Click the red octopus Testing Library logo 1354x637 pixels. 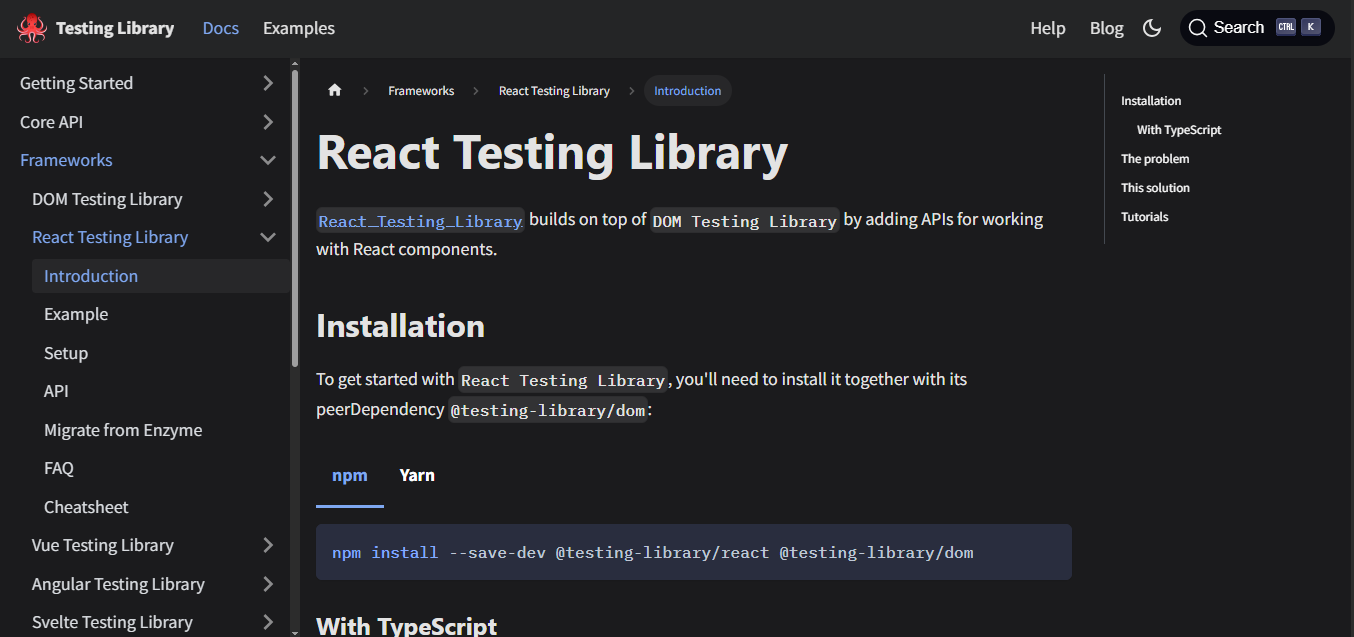[32, 28]
